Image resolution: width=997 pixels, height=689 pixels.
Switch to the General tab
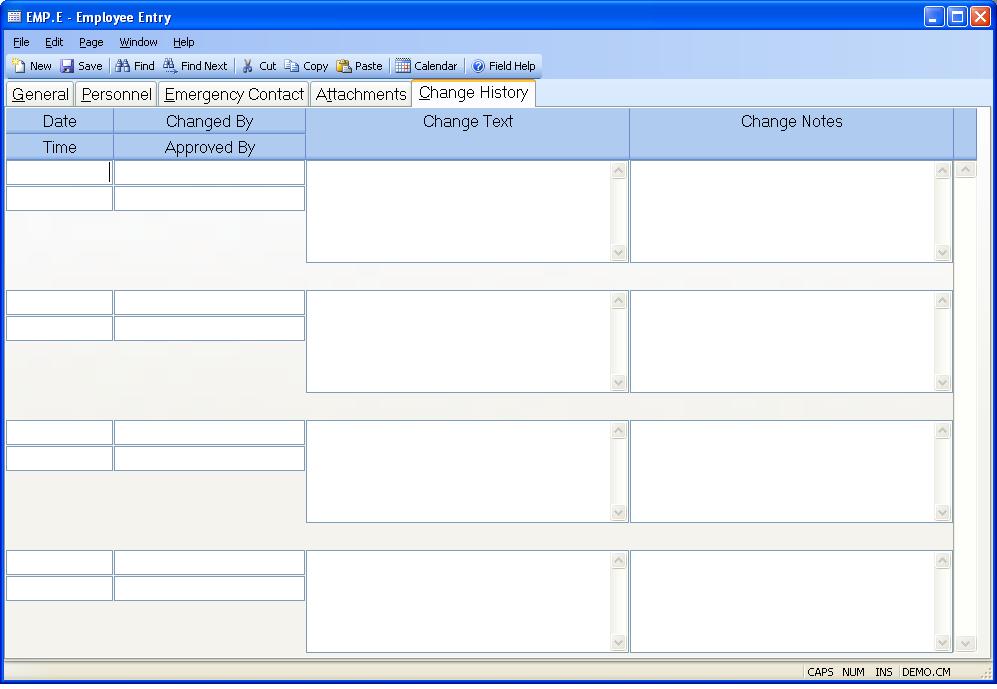coord(40,95)
